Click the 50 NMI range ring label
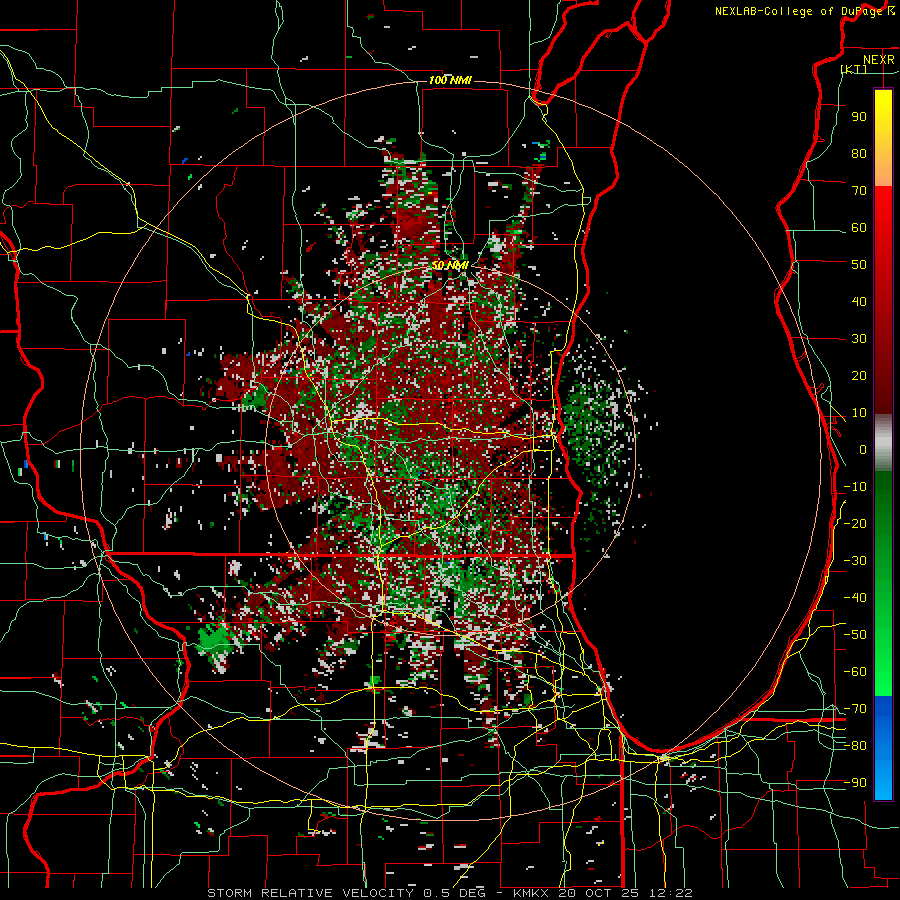This screenshot has width=900, height=900. (450, 266)
